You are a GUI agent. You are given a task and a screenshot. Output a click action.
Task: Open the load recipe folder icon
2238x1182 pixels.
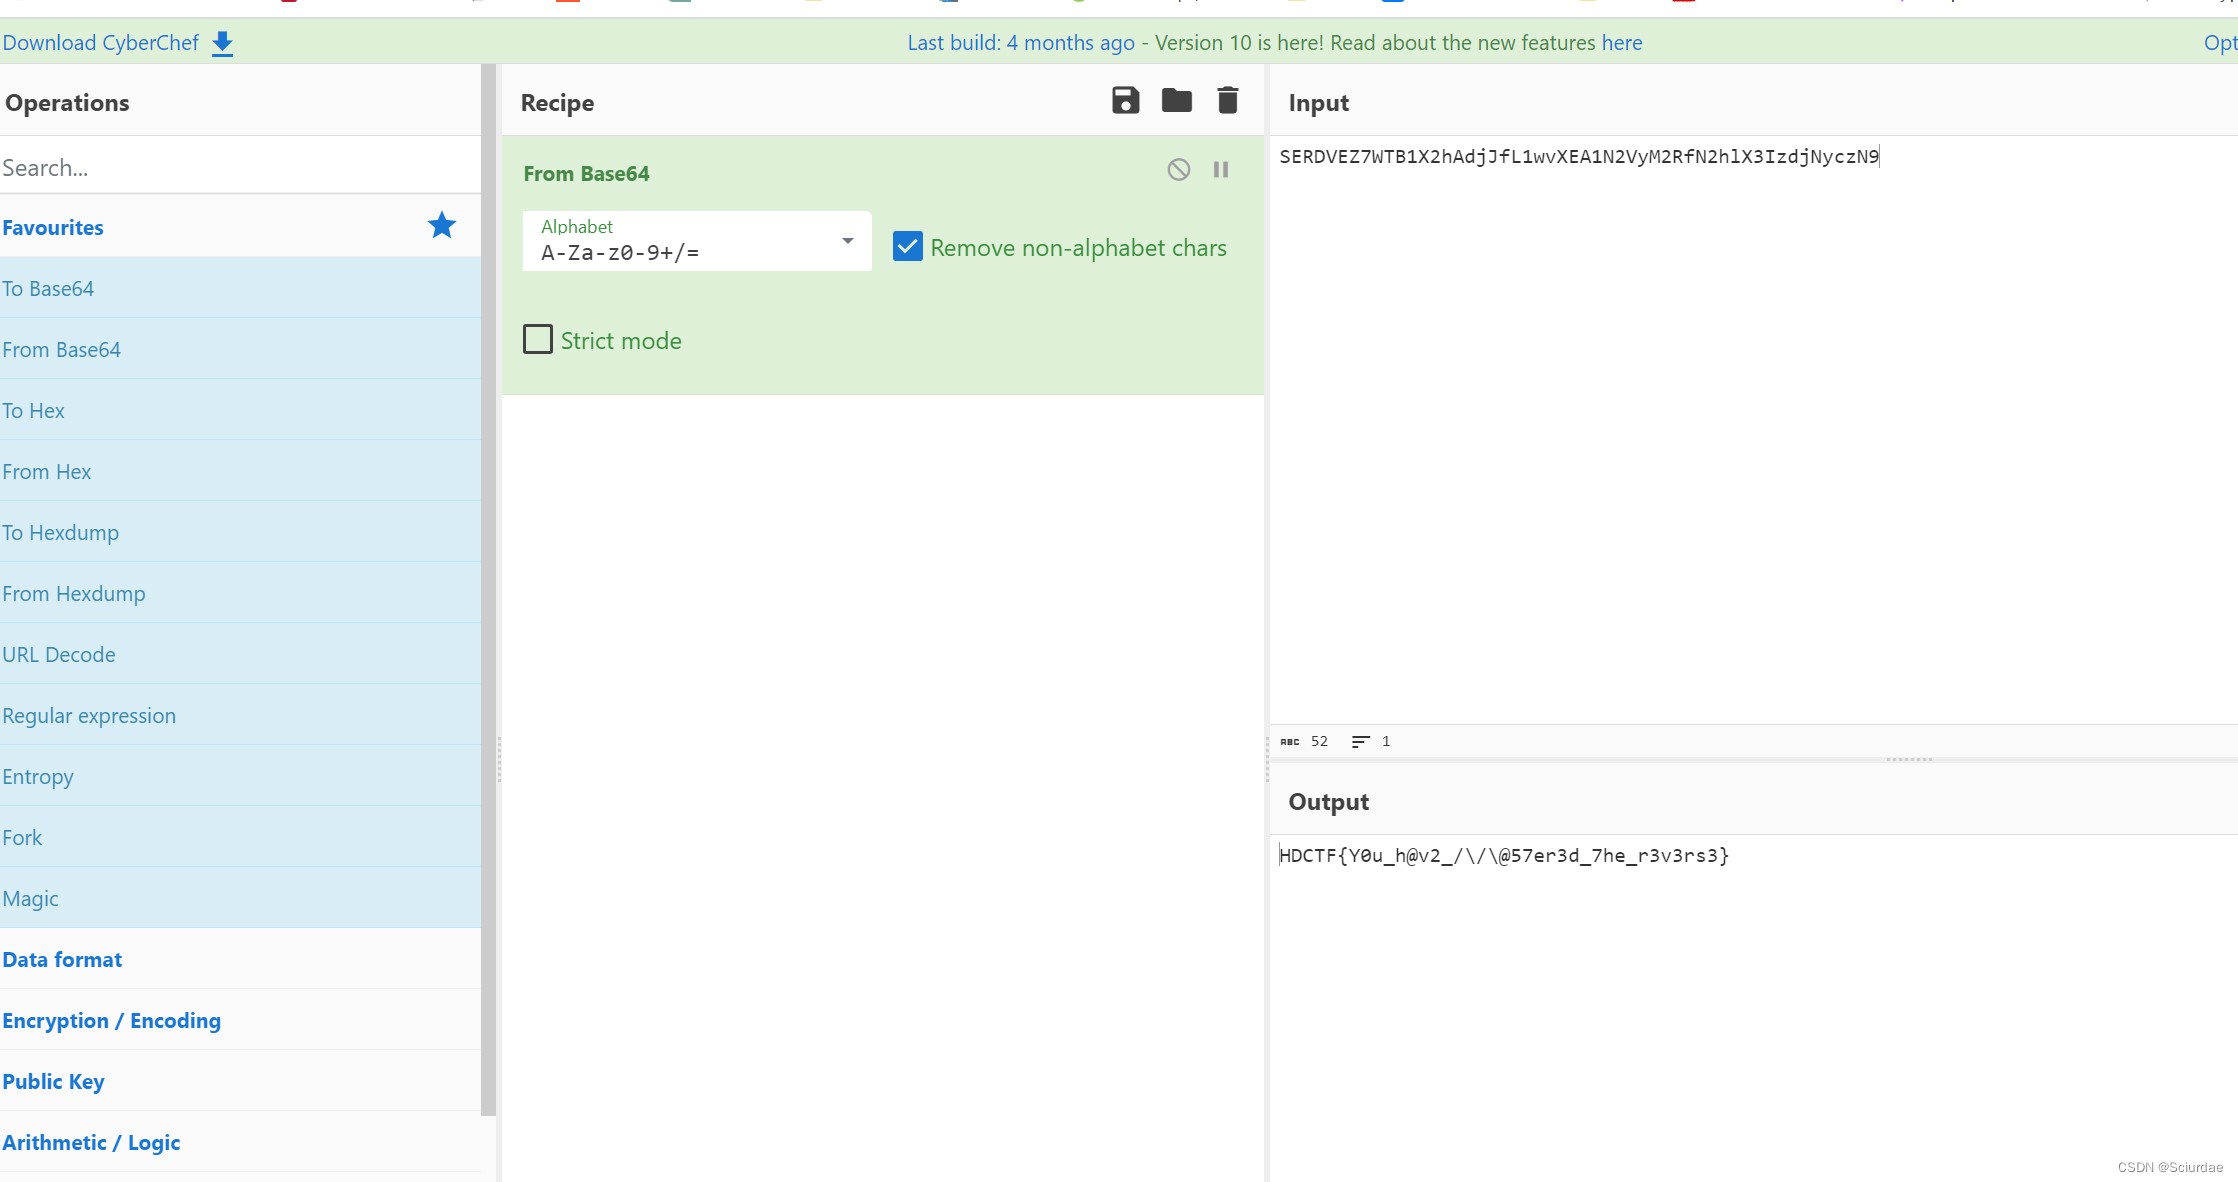pos(1177,101)
